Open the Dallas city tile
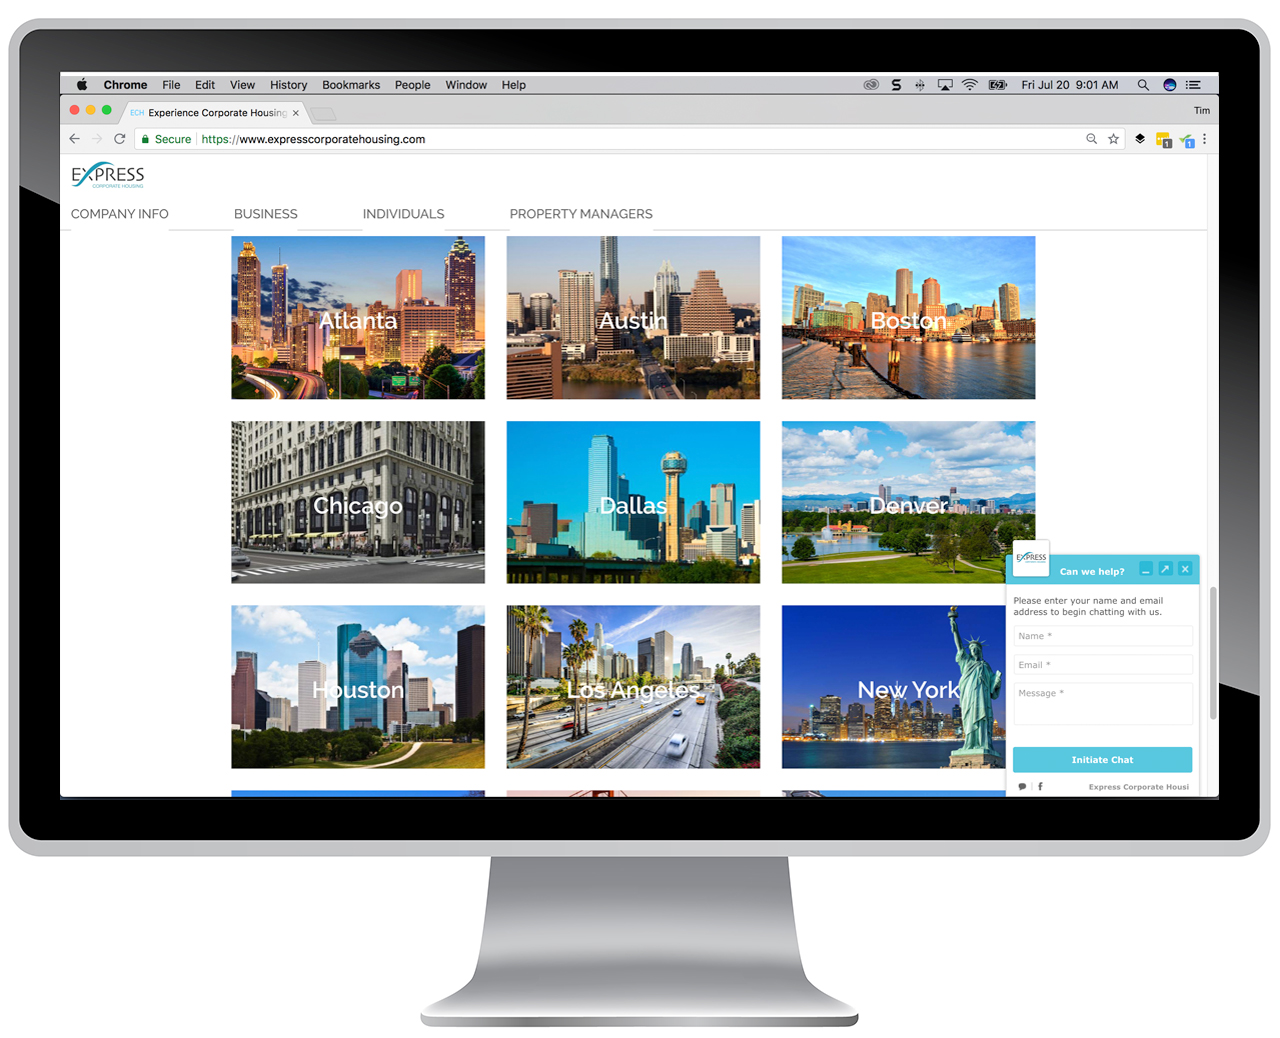Viewport: 1280px width, 1038px height. tap(633, 502)
